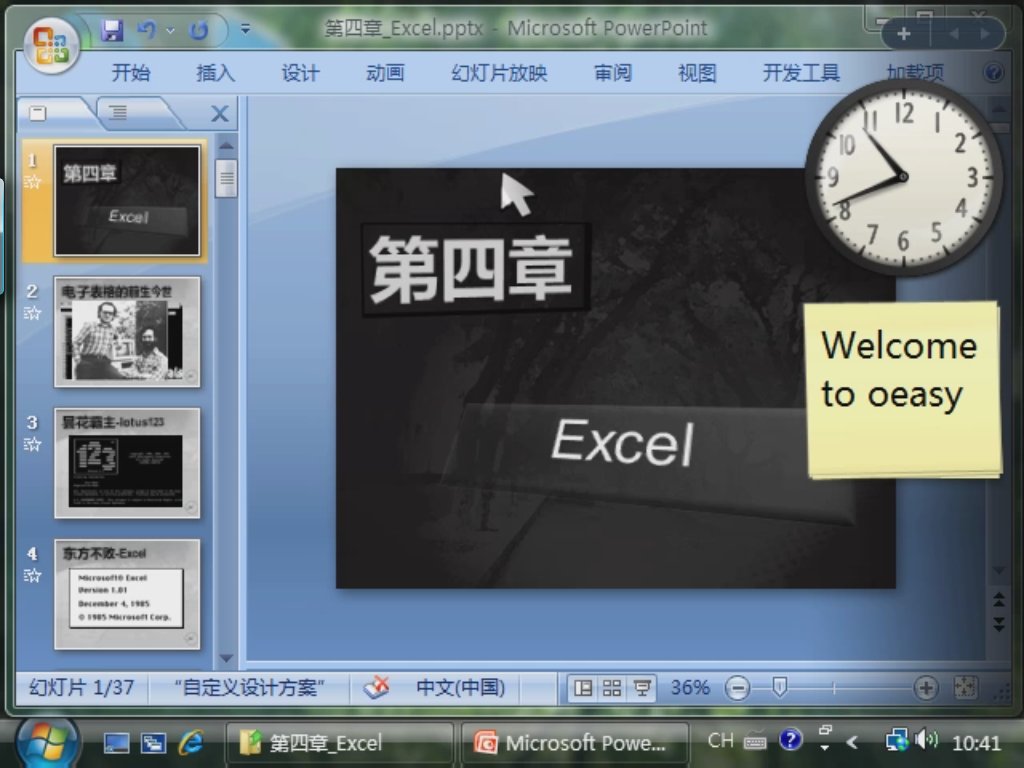
Task: Click the 自定义设计方案 theme status entry
Action: click(x=249, y=687)
